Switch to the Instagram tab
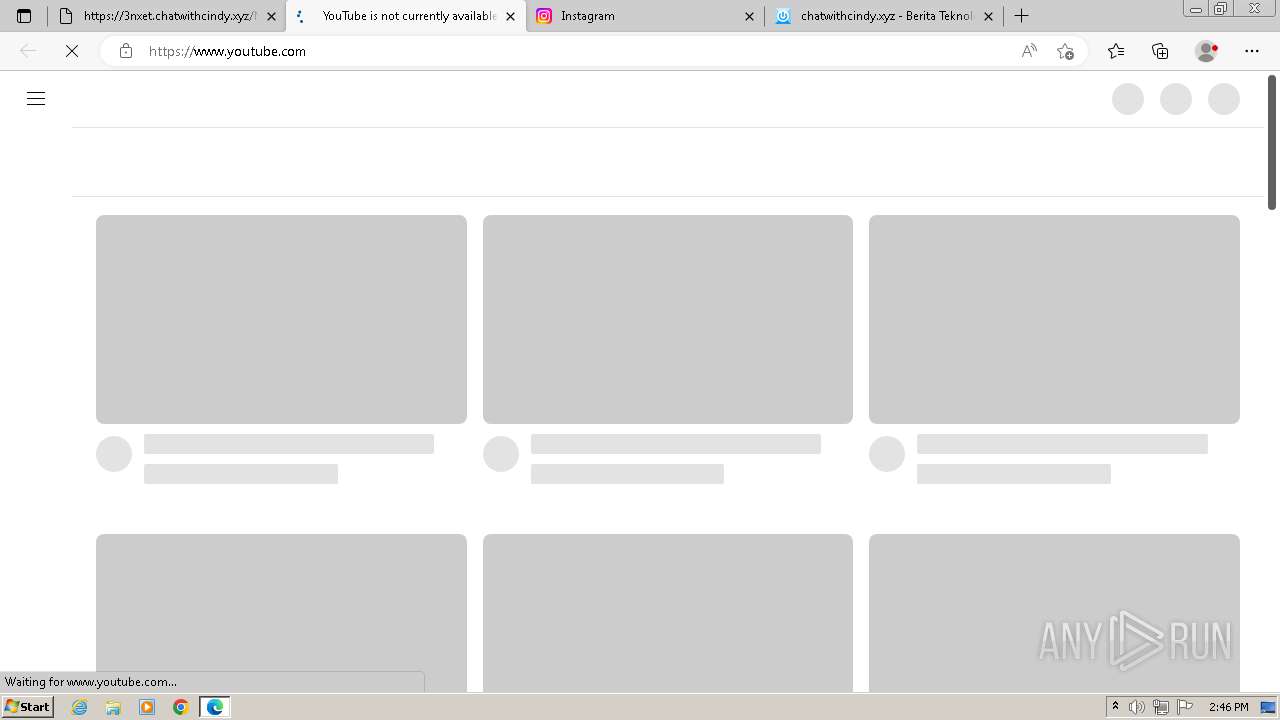Screen dimensions: 1280x720 pos(645,16)
